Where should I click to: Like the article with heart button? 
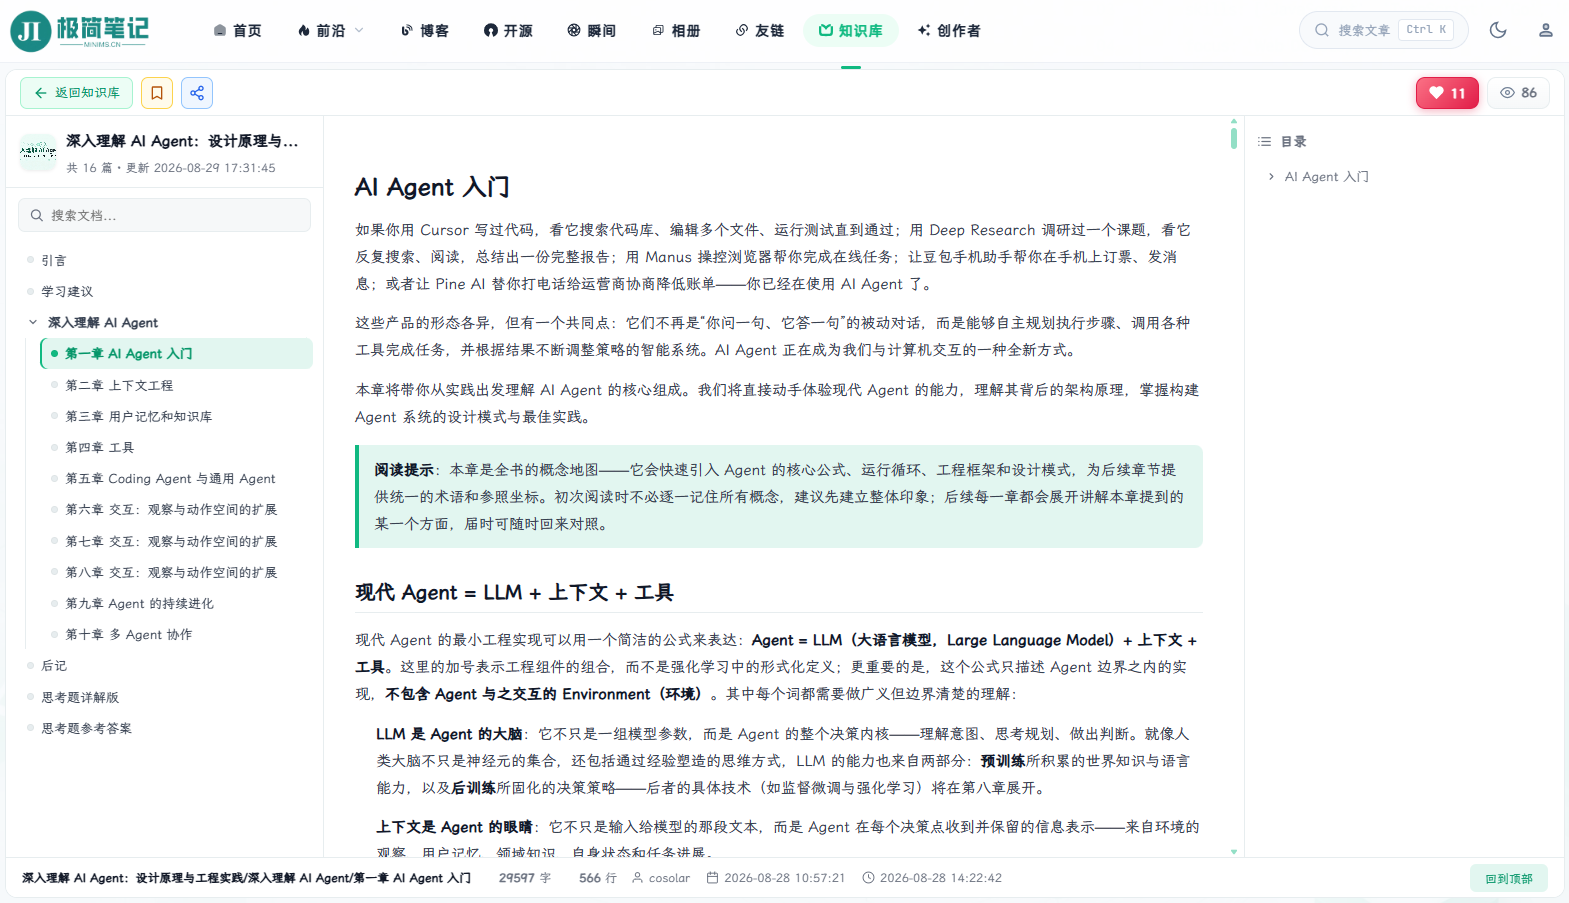(1447, 93)
